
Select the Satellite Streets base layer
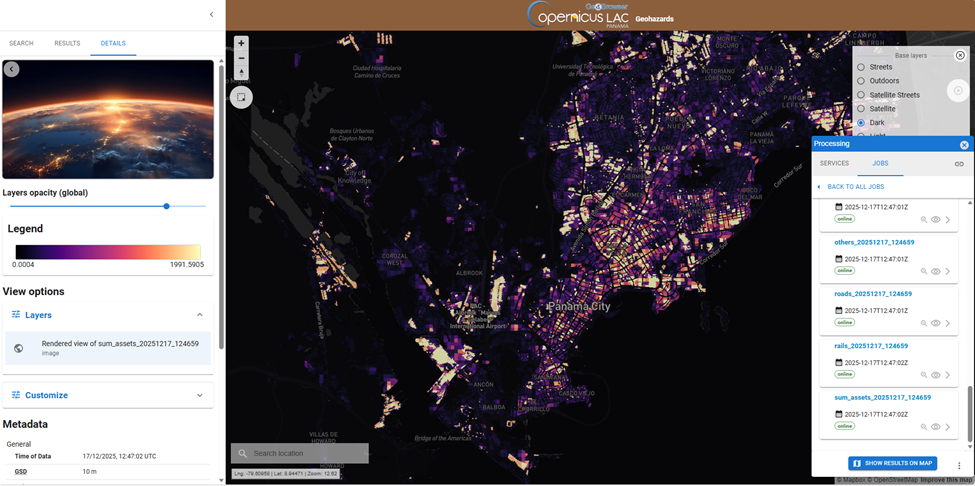(861, 95)
